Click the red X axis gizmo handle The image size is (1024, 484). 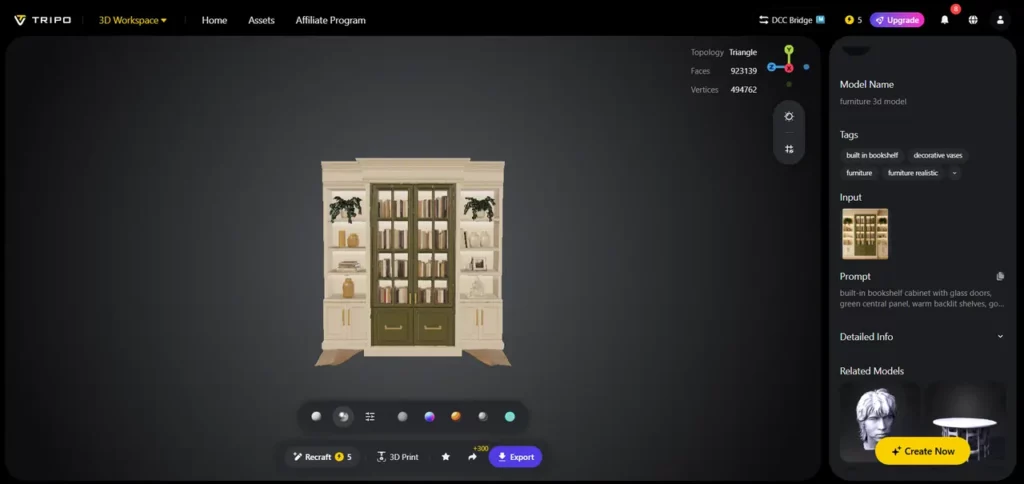[x=789, y=68]
